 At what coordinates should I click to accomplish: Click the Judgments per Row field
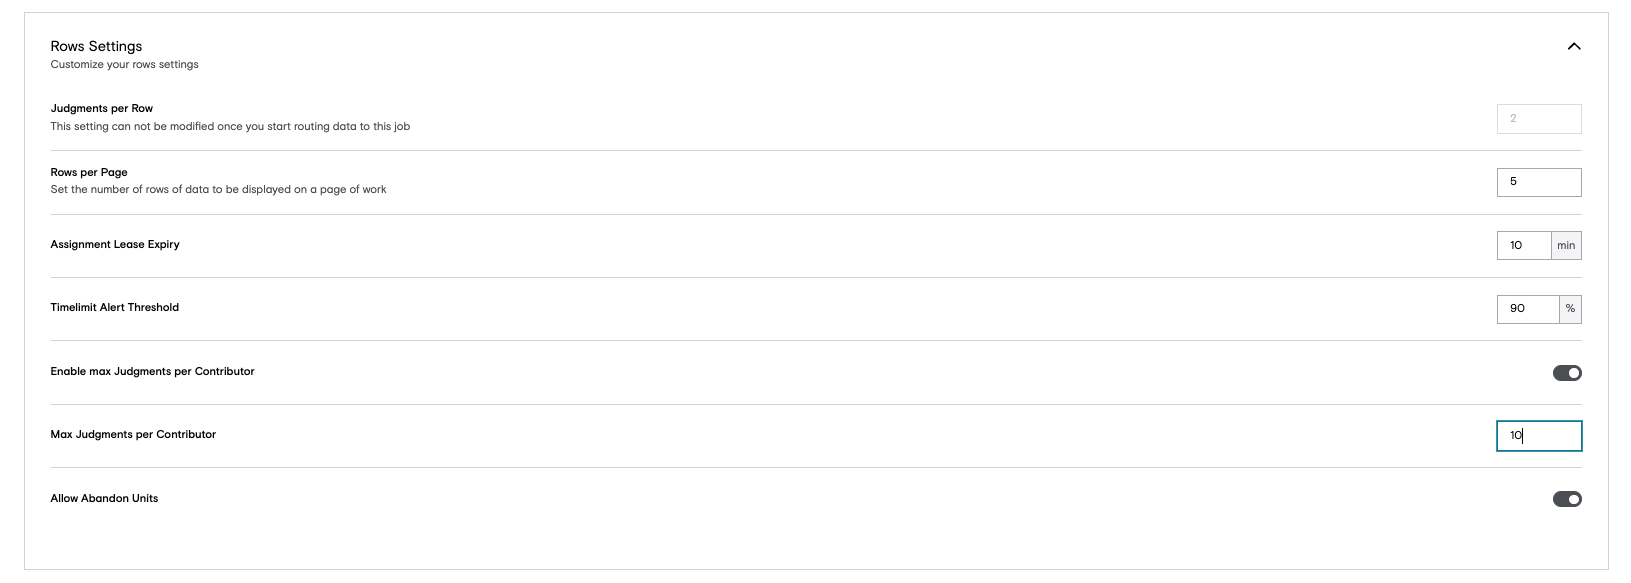(x=1538, y=119)
